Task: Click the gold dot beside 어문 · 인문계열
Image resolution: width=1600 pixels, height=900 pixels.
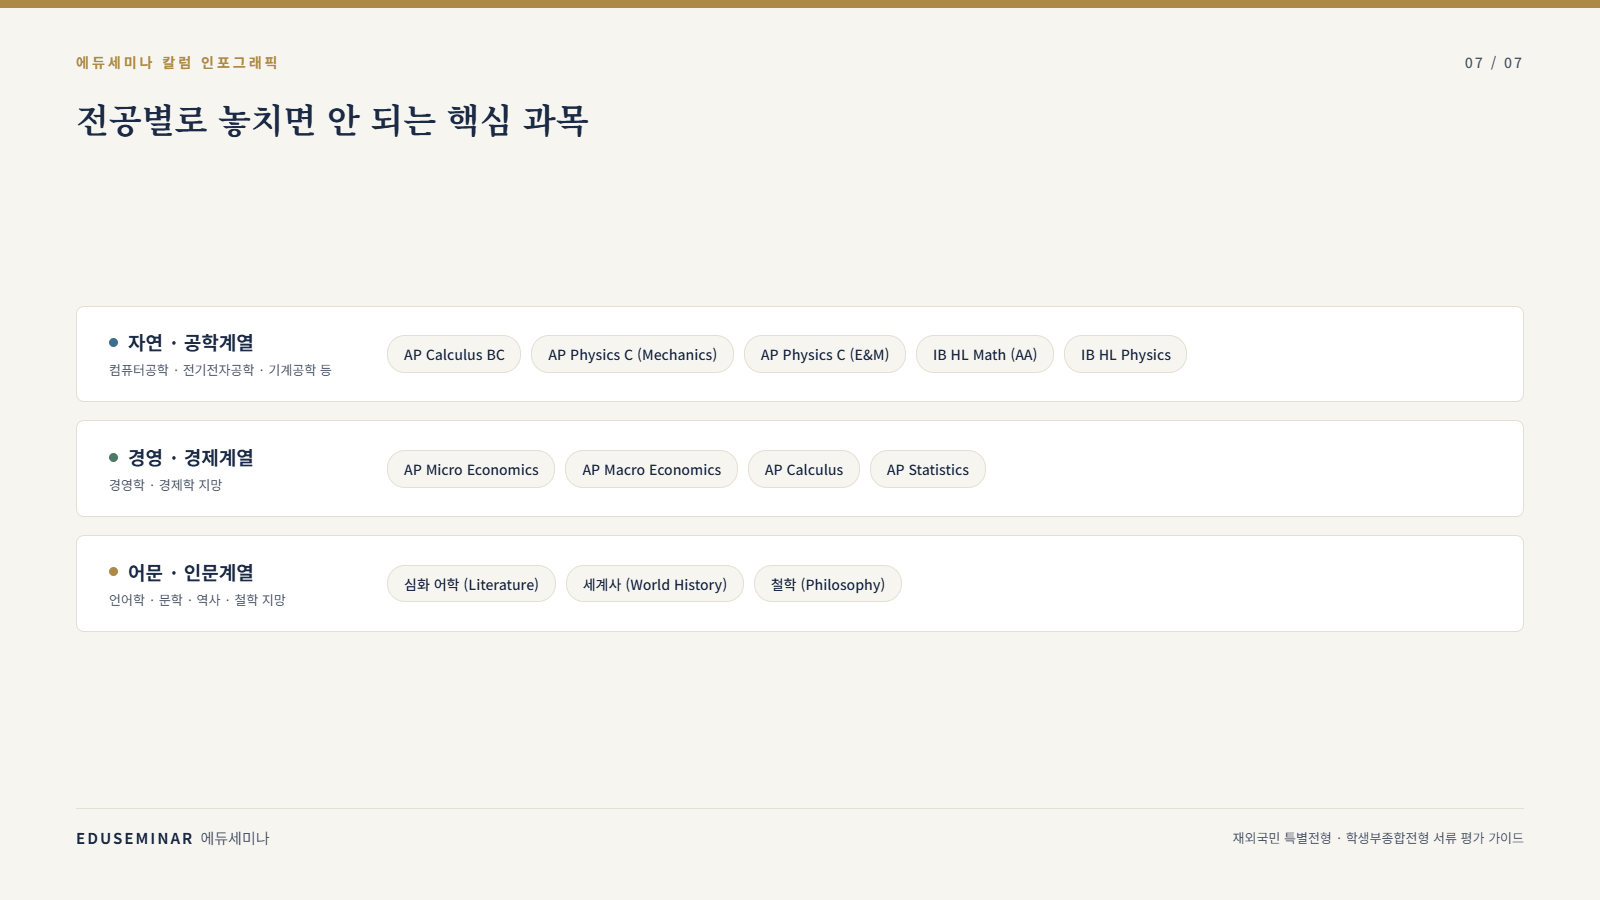Action: click(x=113, y=572)
